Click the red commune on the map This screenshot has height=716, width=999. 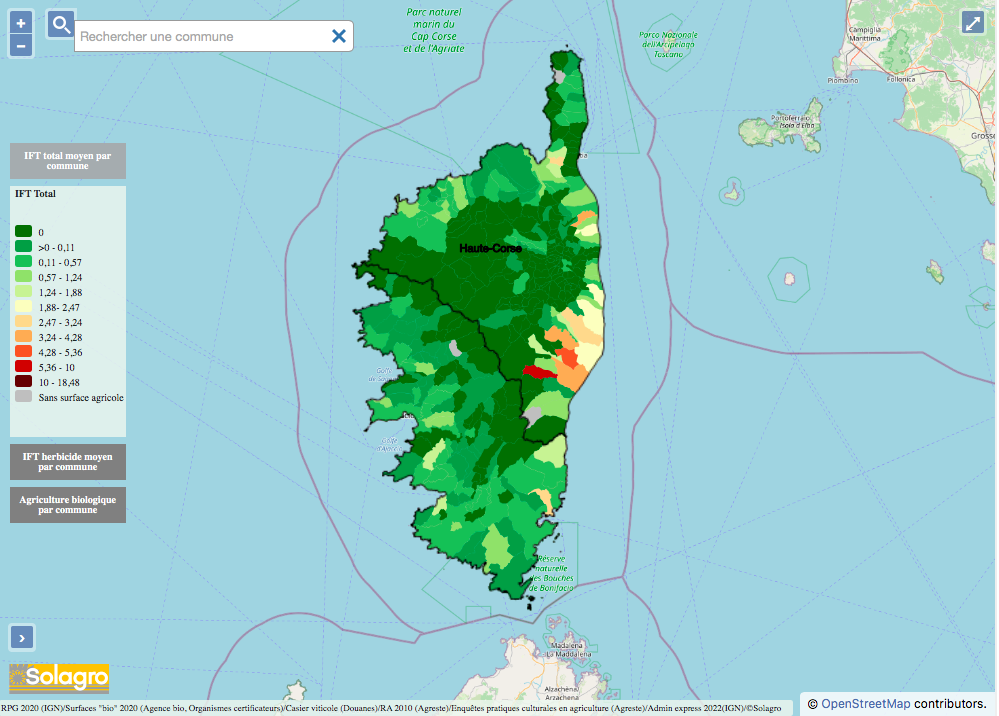(539, 371)
